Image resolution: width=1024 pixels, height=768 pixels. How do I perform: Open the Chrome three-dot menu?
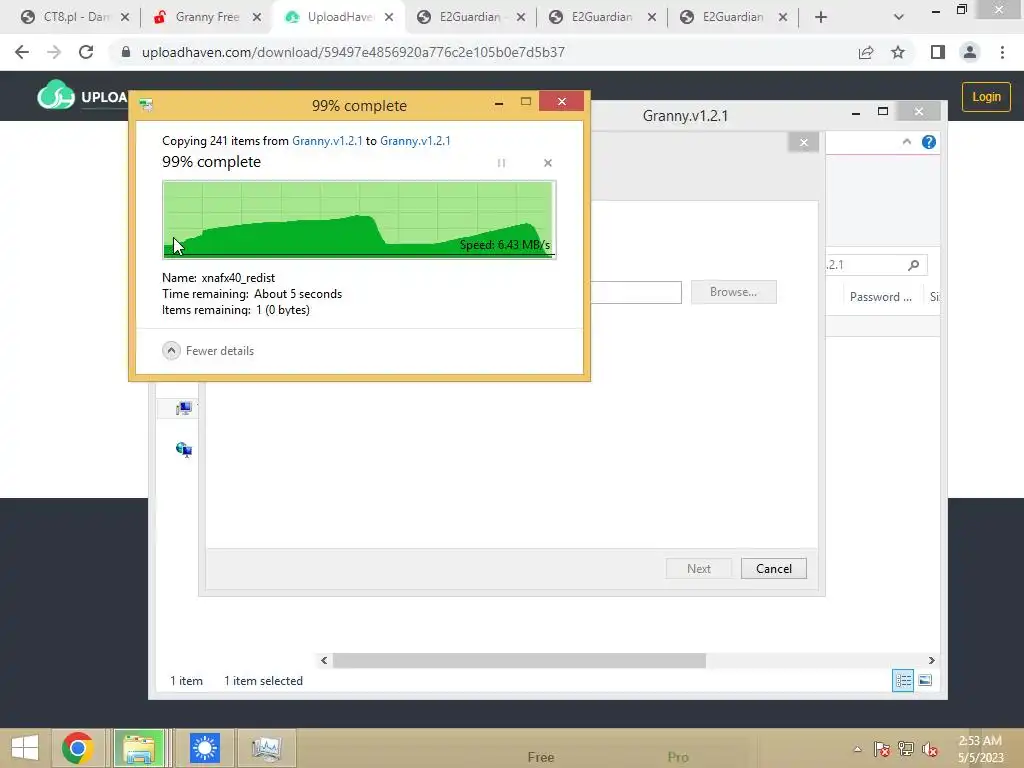click(x=1002, y=52)
